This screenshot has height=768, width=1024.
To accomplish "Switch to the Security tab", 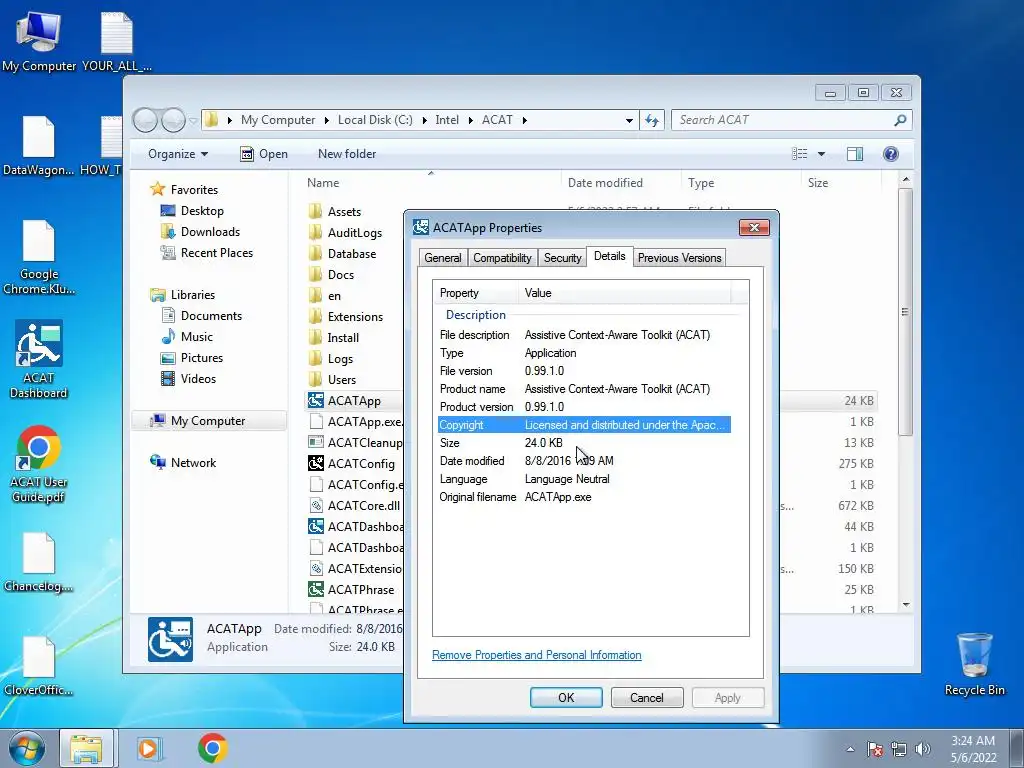I will click(562, 258).
